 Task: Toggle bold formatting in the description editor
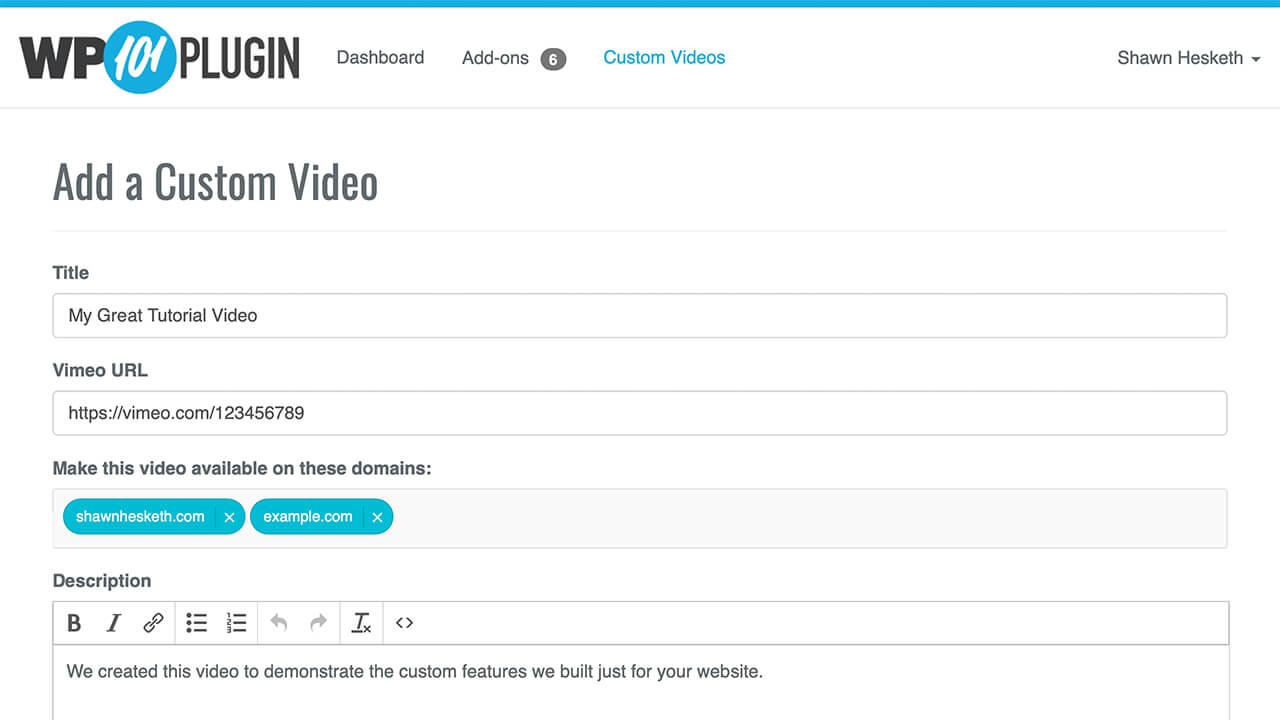(x=74, y=623)
